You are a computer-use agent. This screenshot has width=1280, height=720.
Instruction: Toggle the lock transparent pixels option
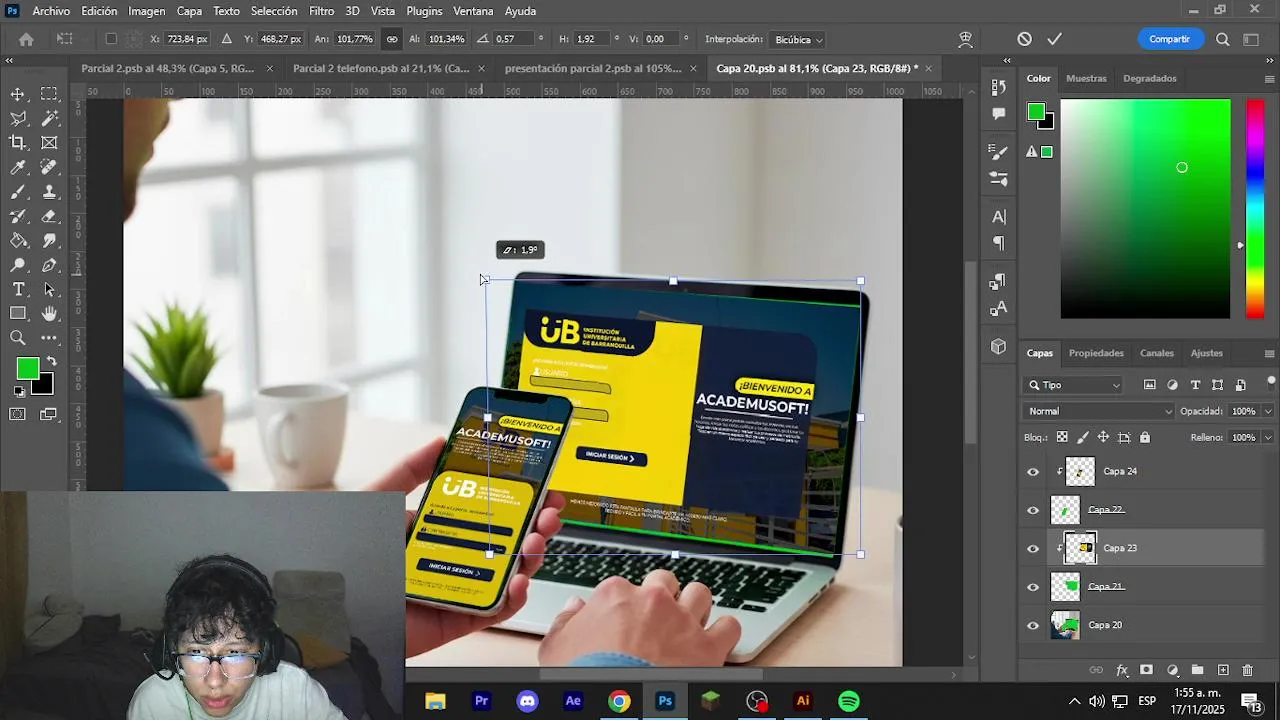1062,437
